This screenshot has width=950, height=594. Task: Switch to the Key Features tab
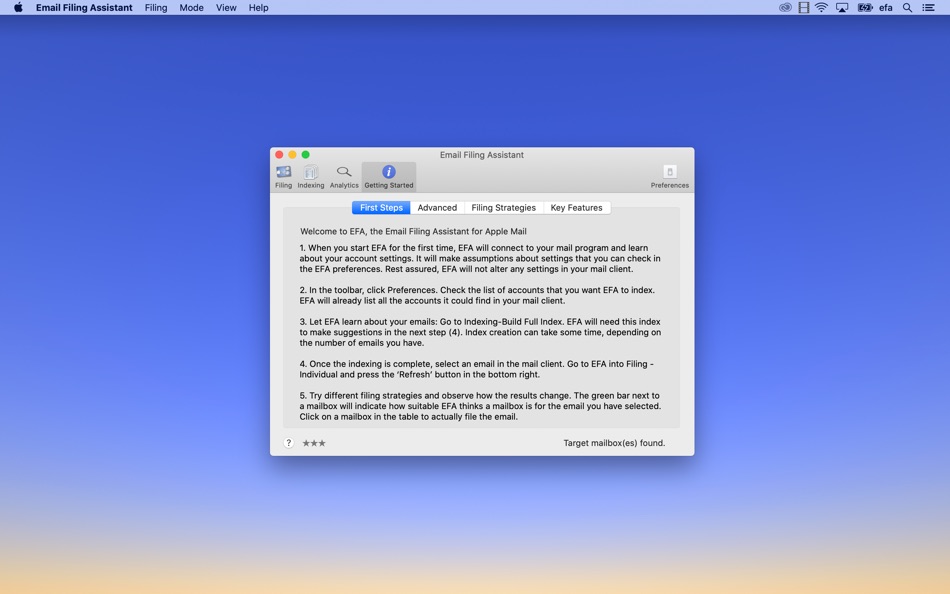[x=576, y=207]
